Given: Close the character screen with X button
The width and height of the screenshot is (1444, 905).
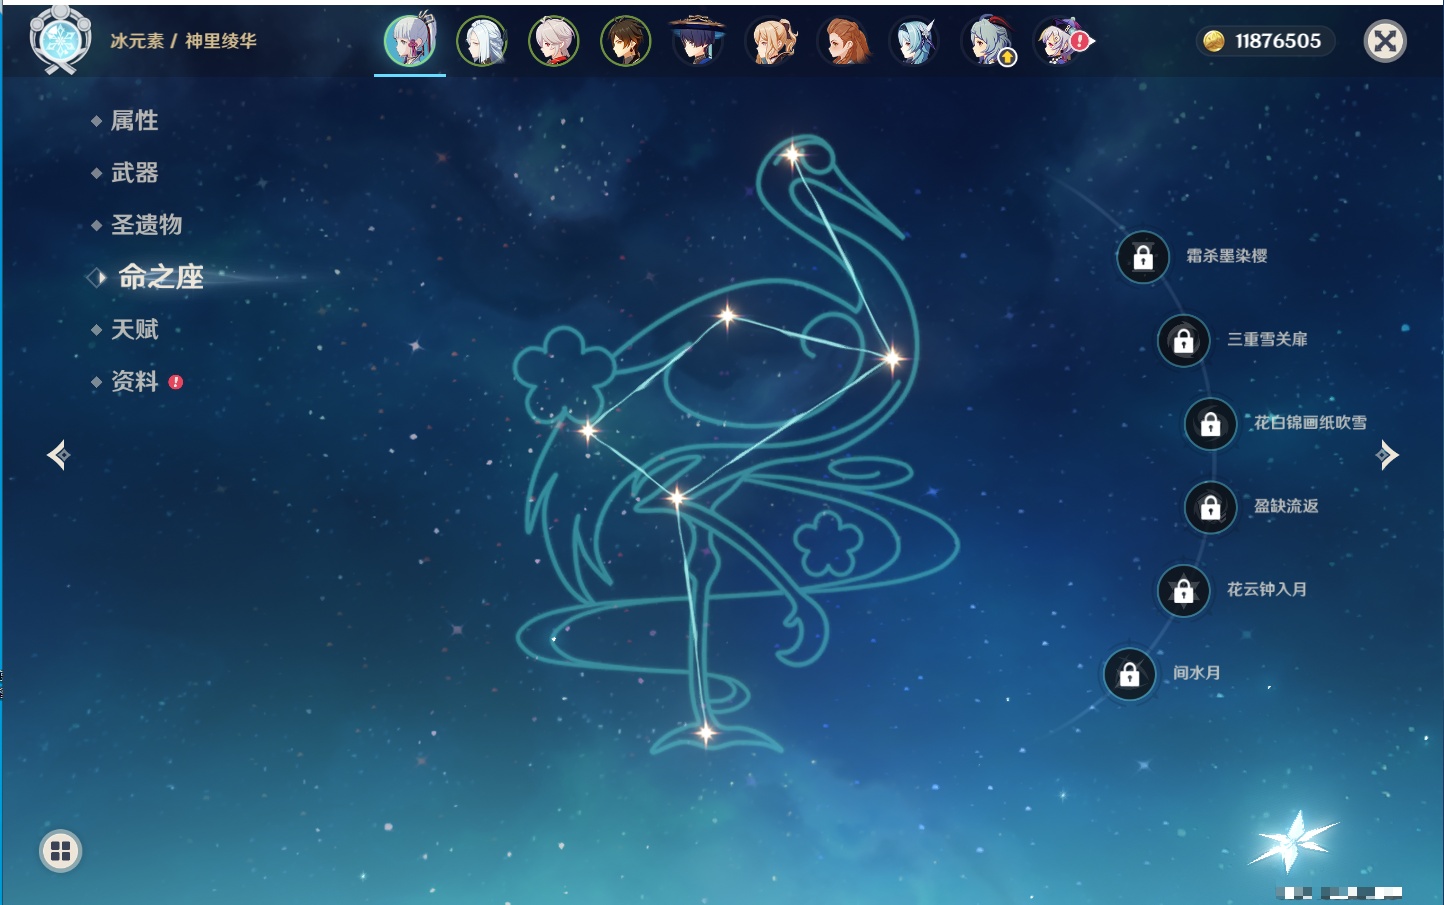Looking at the screenshot, I should (1385, 41).
